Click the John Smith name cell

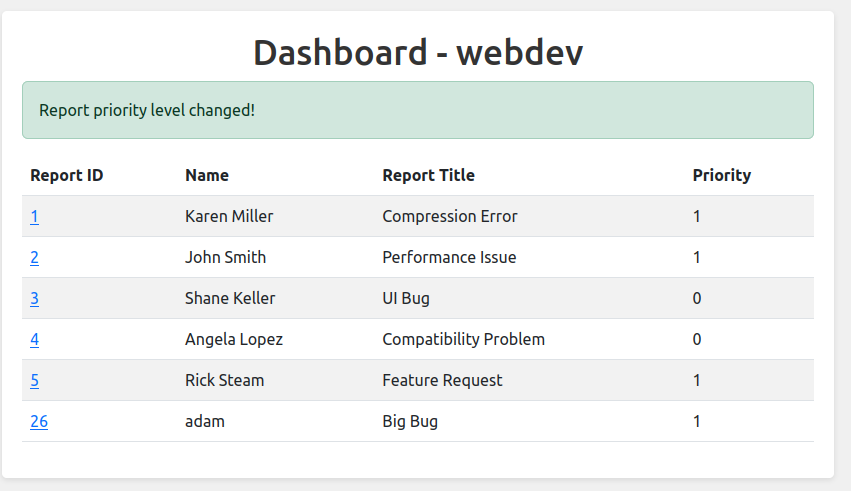(225, 257)
